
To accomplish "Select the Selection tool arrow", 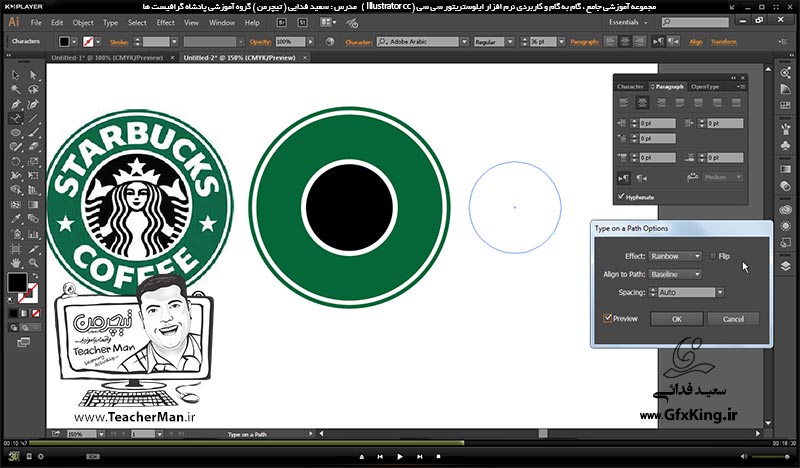I will pyautogui.click(x=16, y=75).
